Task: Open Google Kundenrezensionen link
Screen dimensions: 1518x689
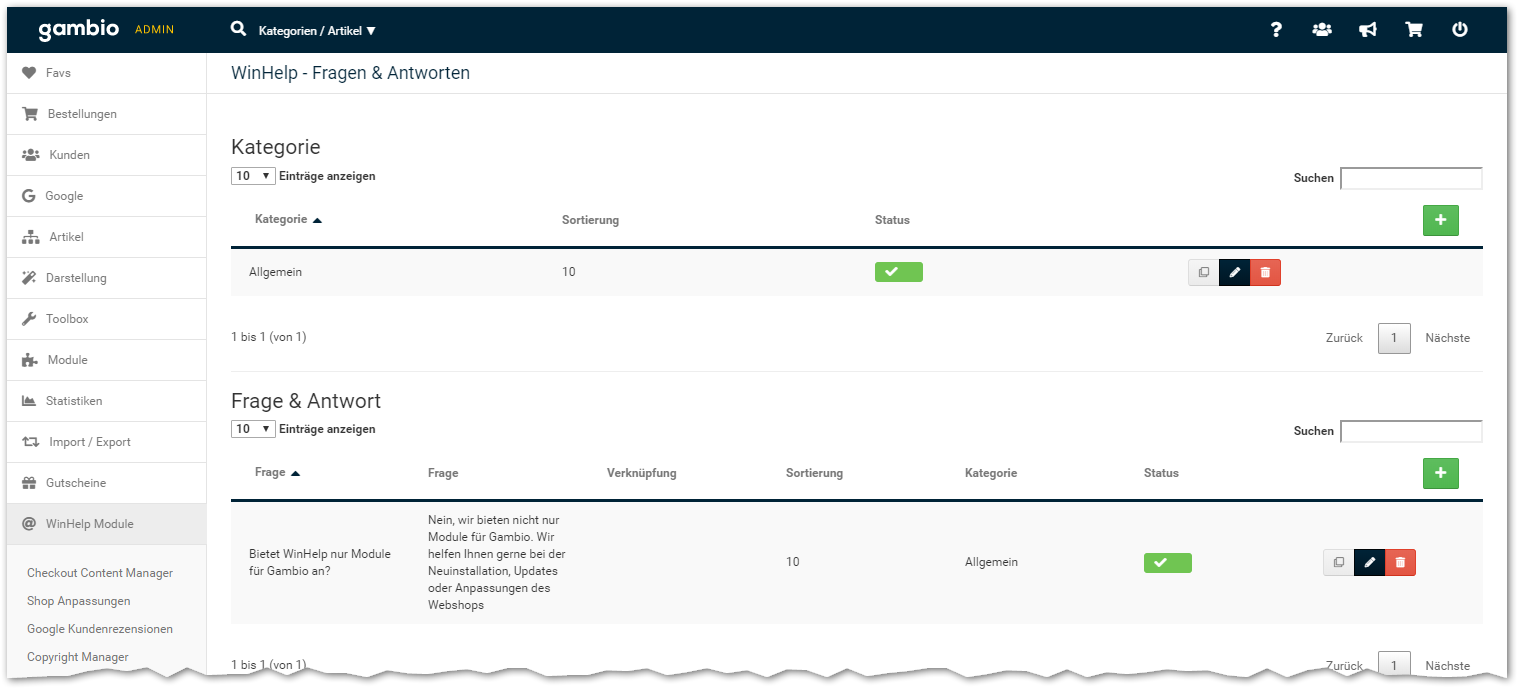Action: point(100,629)
